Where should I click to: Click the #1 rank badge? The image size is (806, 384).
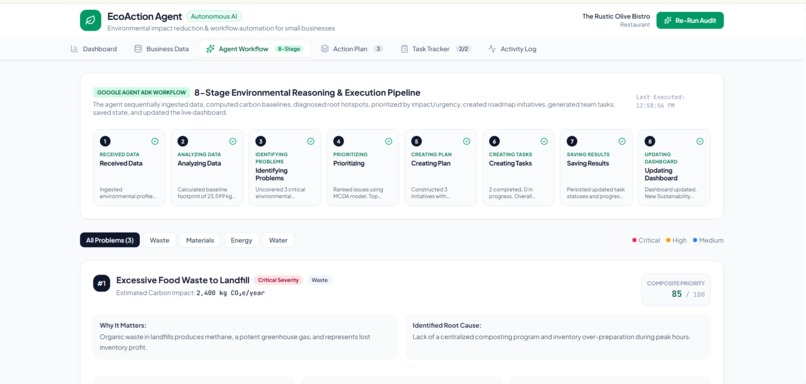click(101, 283)
